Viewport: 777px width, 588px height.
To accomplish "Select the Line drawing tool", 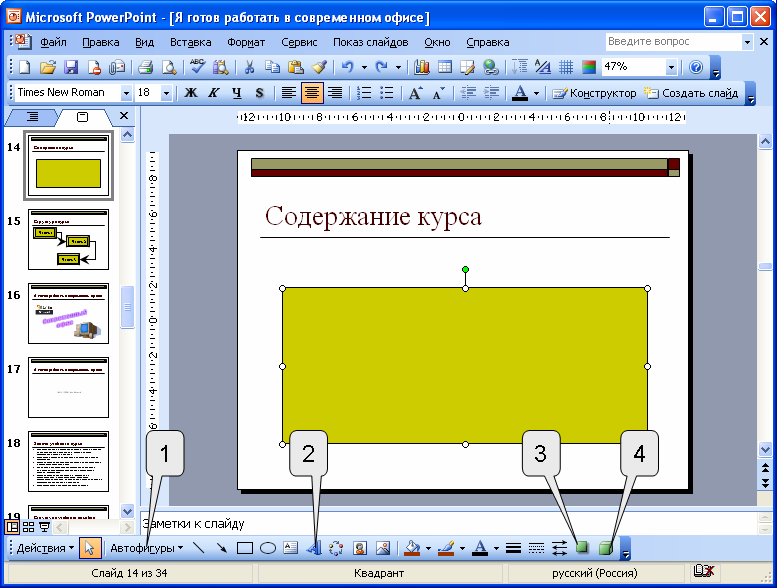I will pos(199,548).
